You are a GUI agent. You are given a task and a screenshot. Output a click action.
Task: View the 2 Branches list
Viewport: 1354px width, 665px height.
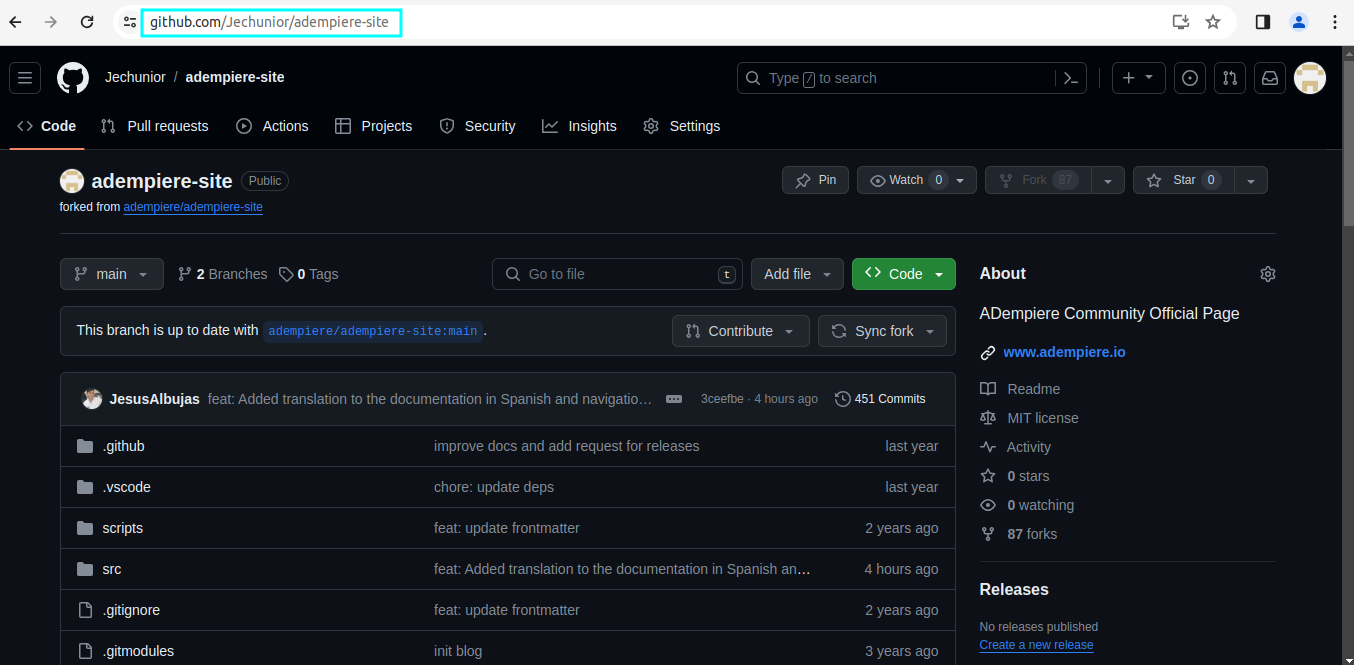[222, 274]
